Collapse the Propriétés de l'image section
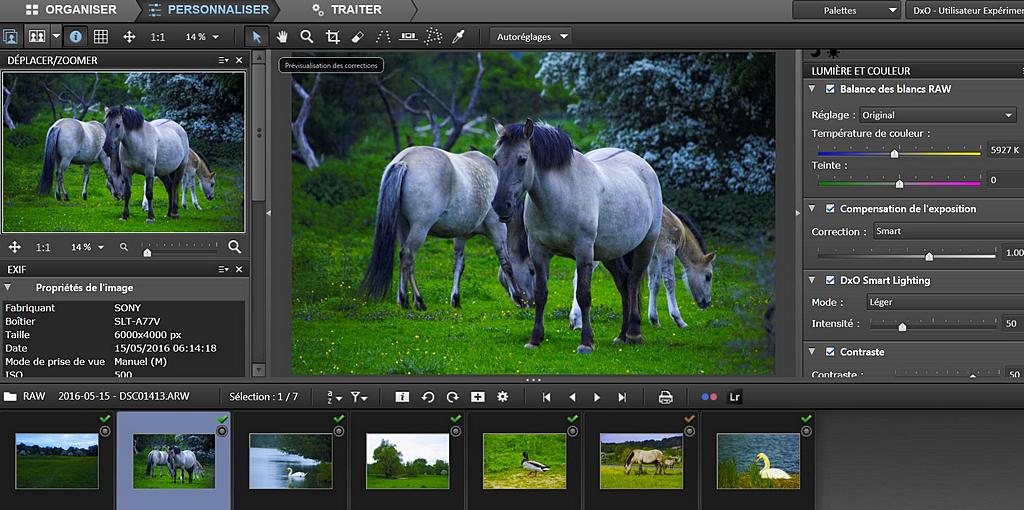Screen dimensions: 1024x510 pyautogui.click(x=8, y=287)
